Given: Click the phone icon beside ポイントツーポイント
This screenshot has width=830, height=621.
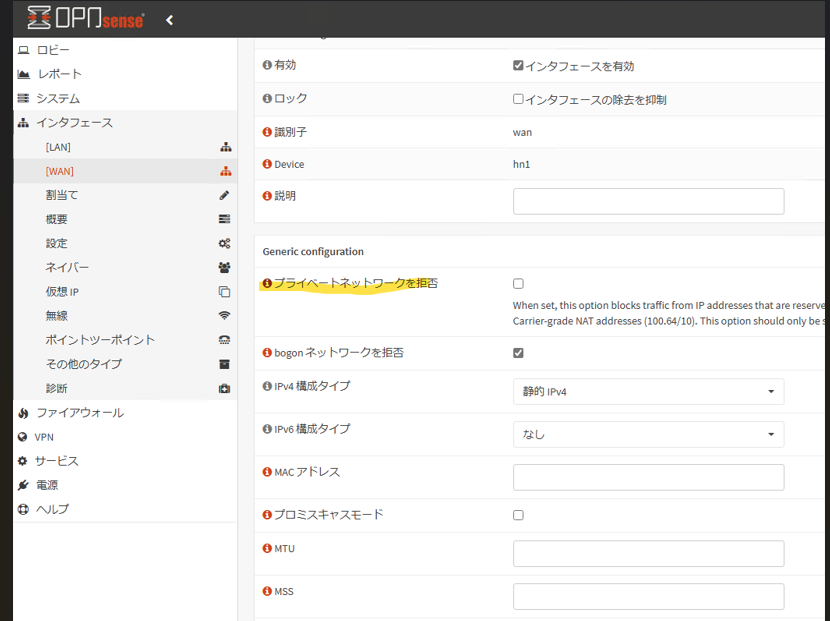Looking at the screenshot, I should tap(224, 340).
